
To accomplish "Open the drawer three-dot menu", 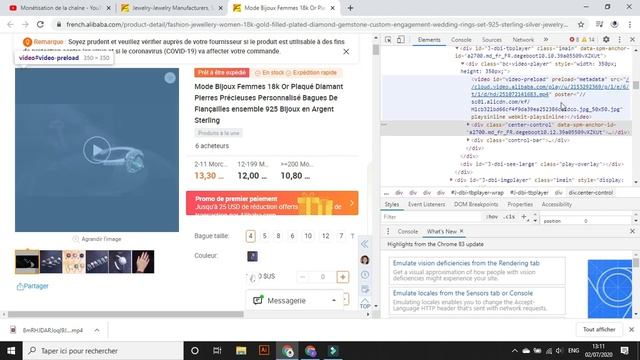I will coord(388,231).
